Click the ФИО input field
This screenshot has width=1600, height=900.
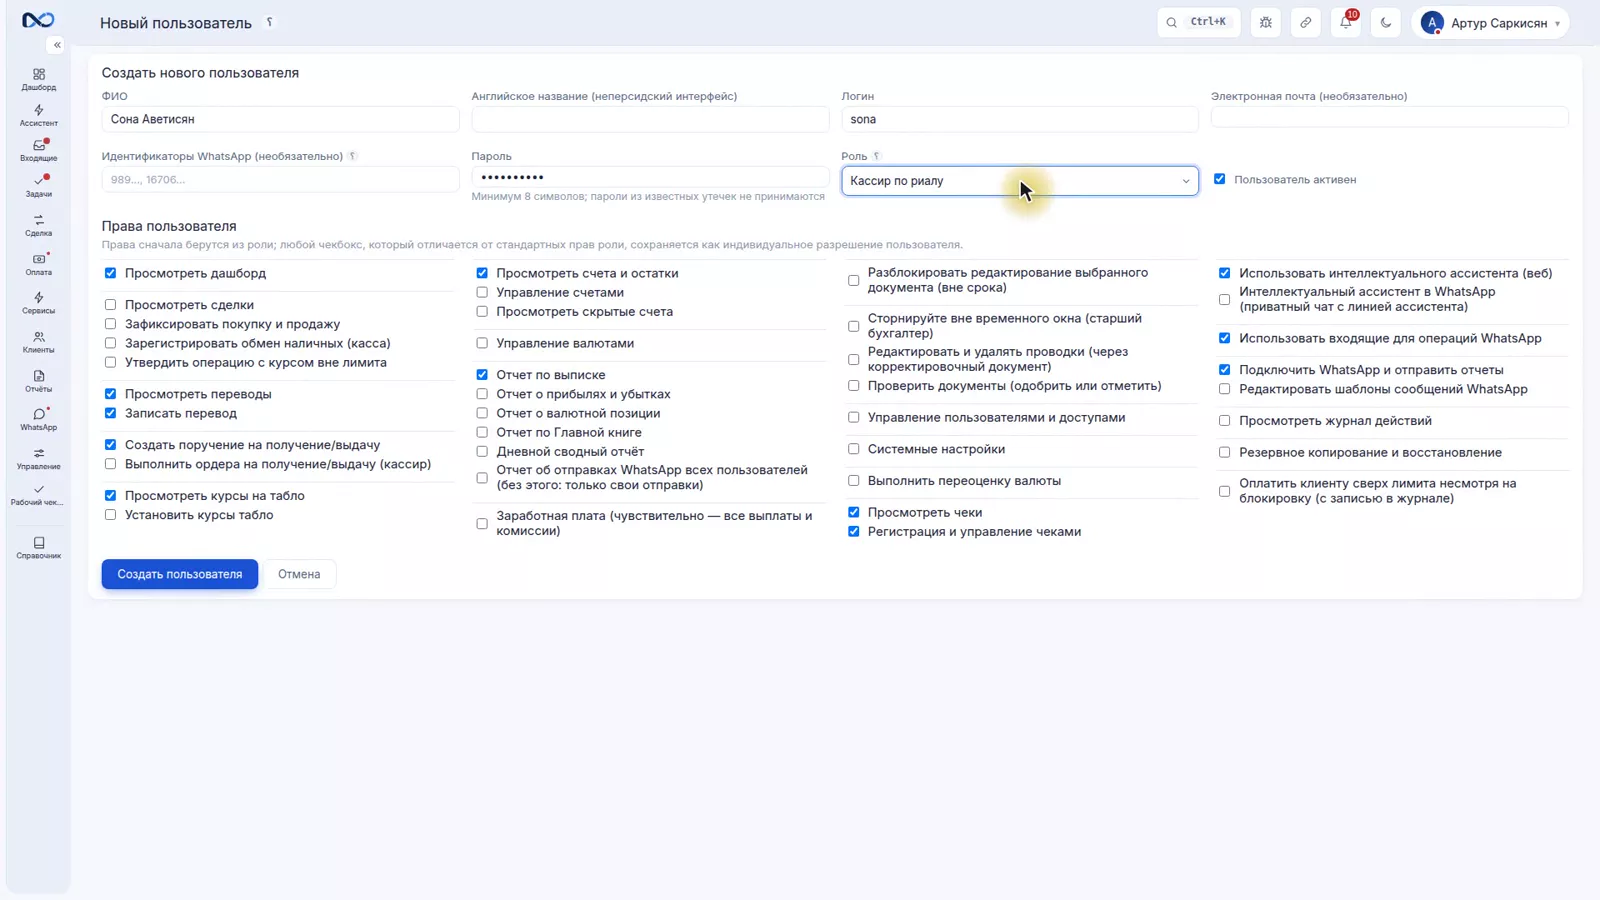(x=280, y=119)
